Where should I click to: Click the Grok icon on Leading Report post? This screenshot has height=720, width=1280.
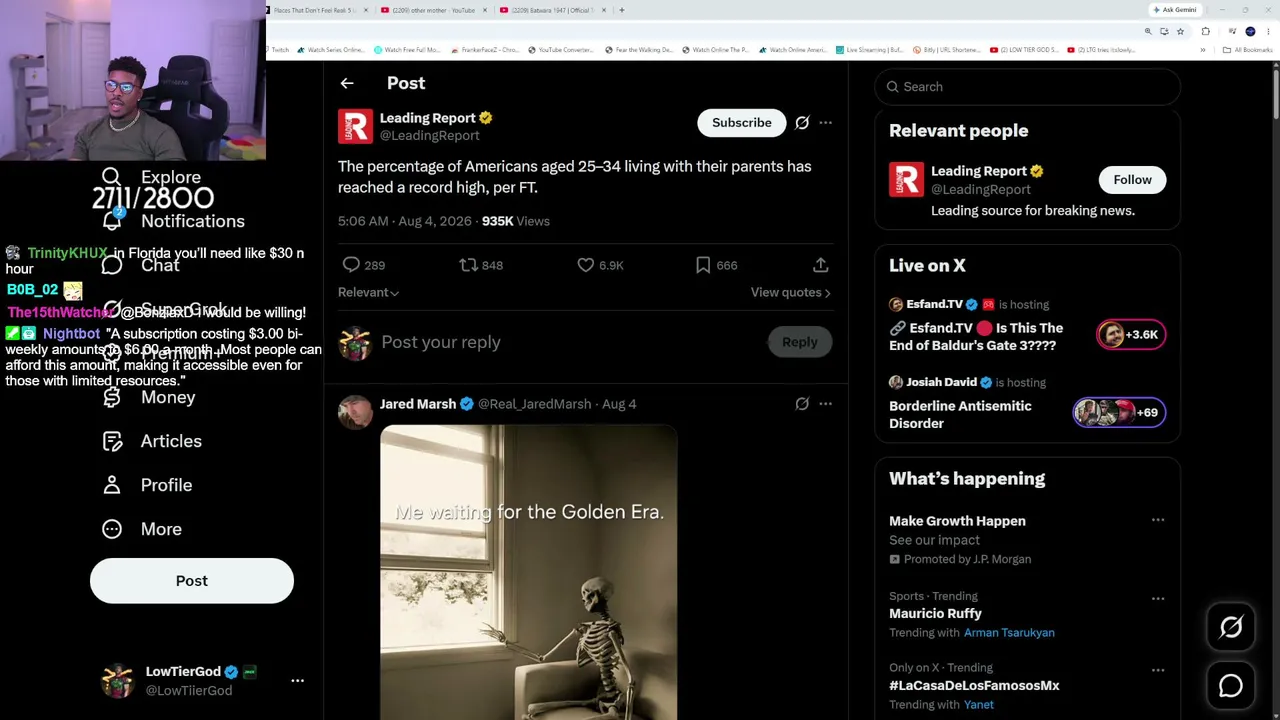(x=802, y=122)
